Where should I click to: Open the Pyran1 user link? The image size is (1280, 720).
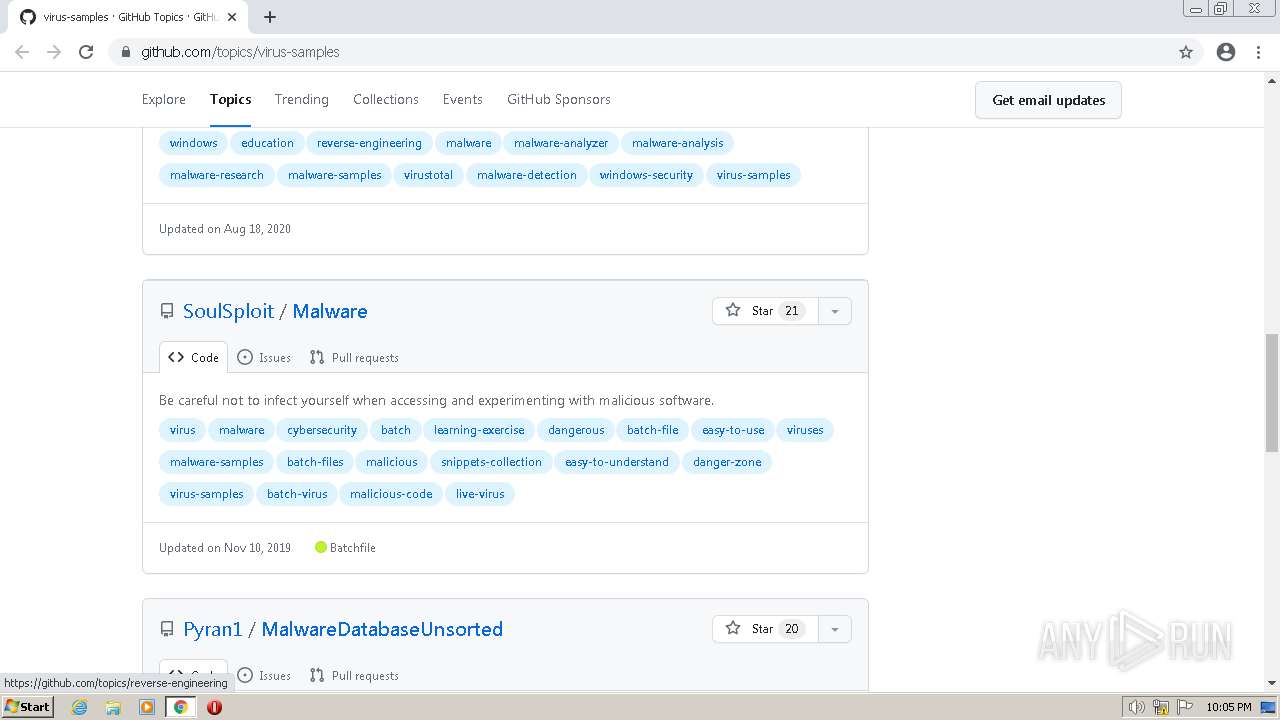click(213, 629)
